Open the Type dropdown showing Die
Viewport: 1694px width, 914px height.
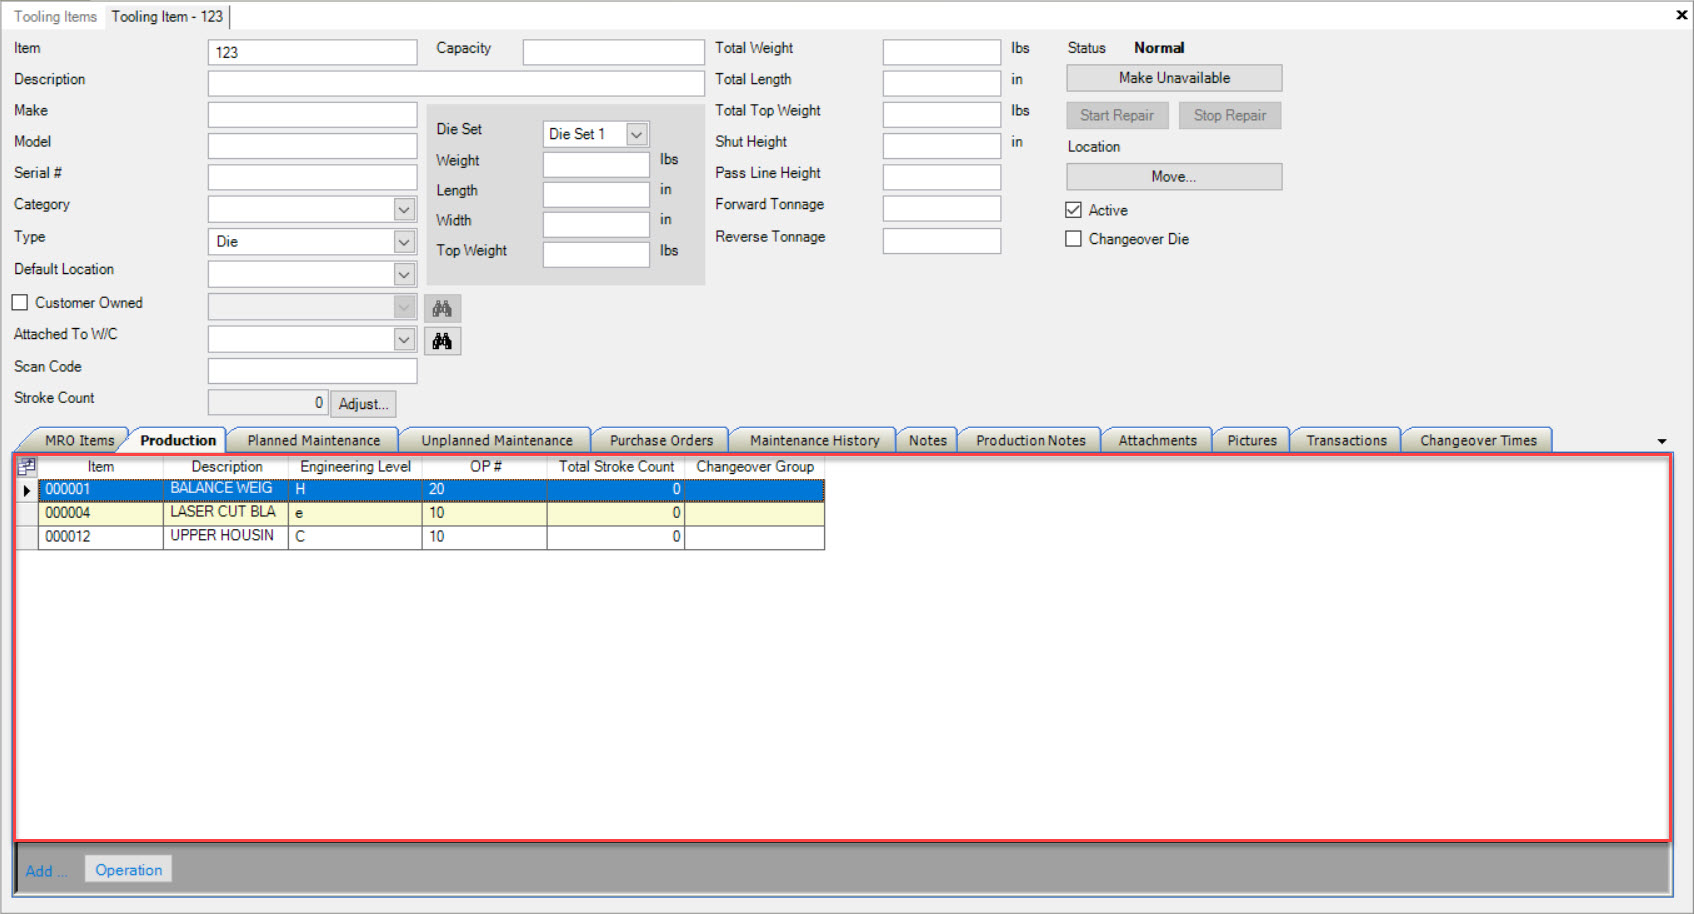[x=404, y=242]
